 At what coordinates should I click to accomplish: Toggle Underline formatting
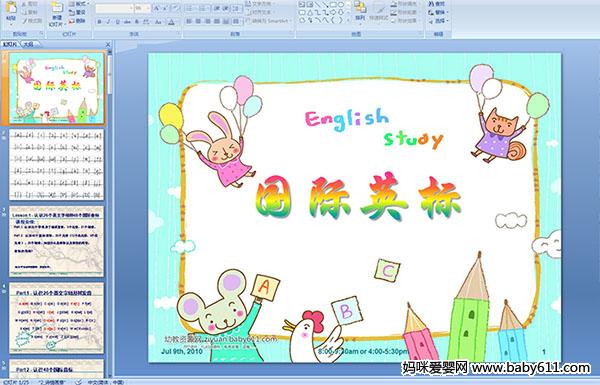(117, 22)
